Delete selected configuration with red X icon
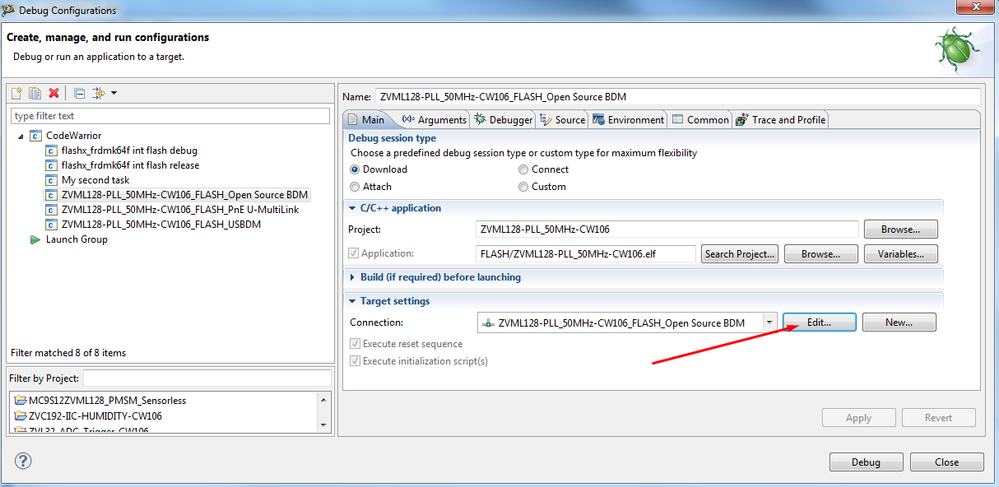999x487 pixels. pos(54,93)
